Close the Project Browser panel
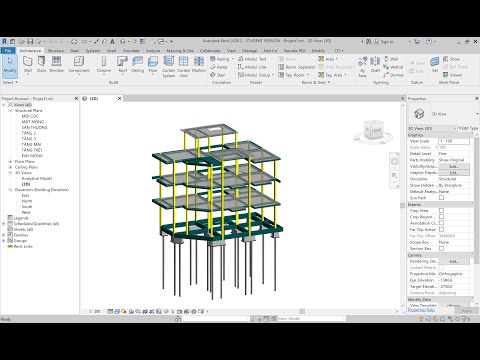Screen dimensions: 480x360 [76, 99]
